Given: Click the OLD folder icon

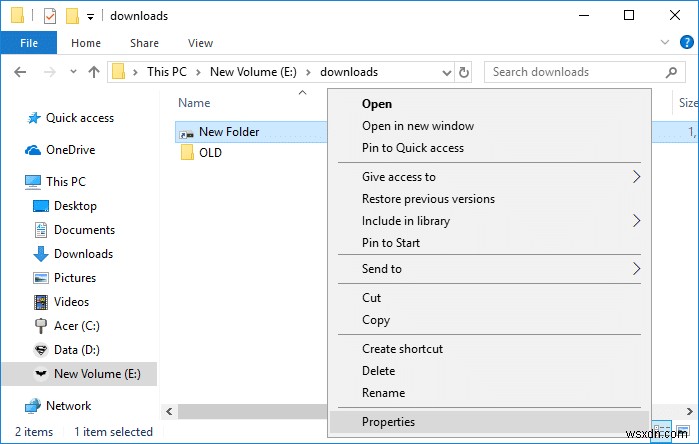Looking at the screenshot, I should [187, 152].
